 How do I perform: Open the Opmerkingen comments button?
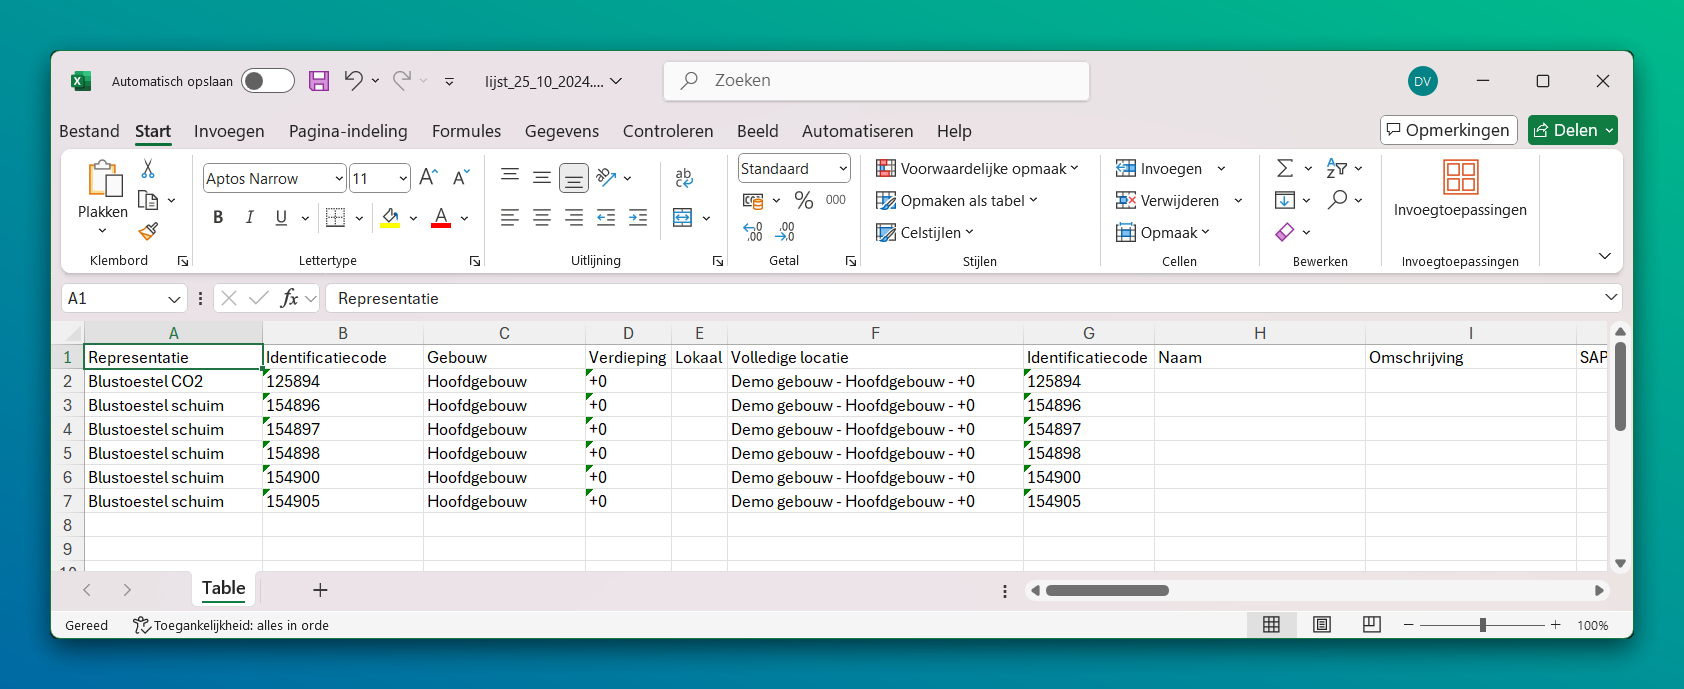pyautogui.click(x=1448, y=130)
